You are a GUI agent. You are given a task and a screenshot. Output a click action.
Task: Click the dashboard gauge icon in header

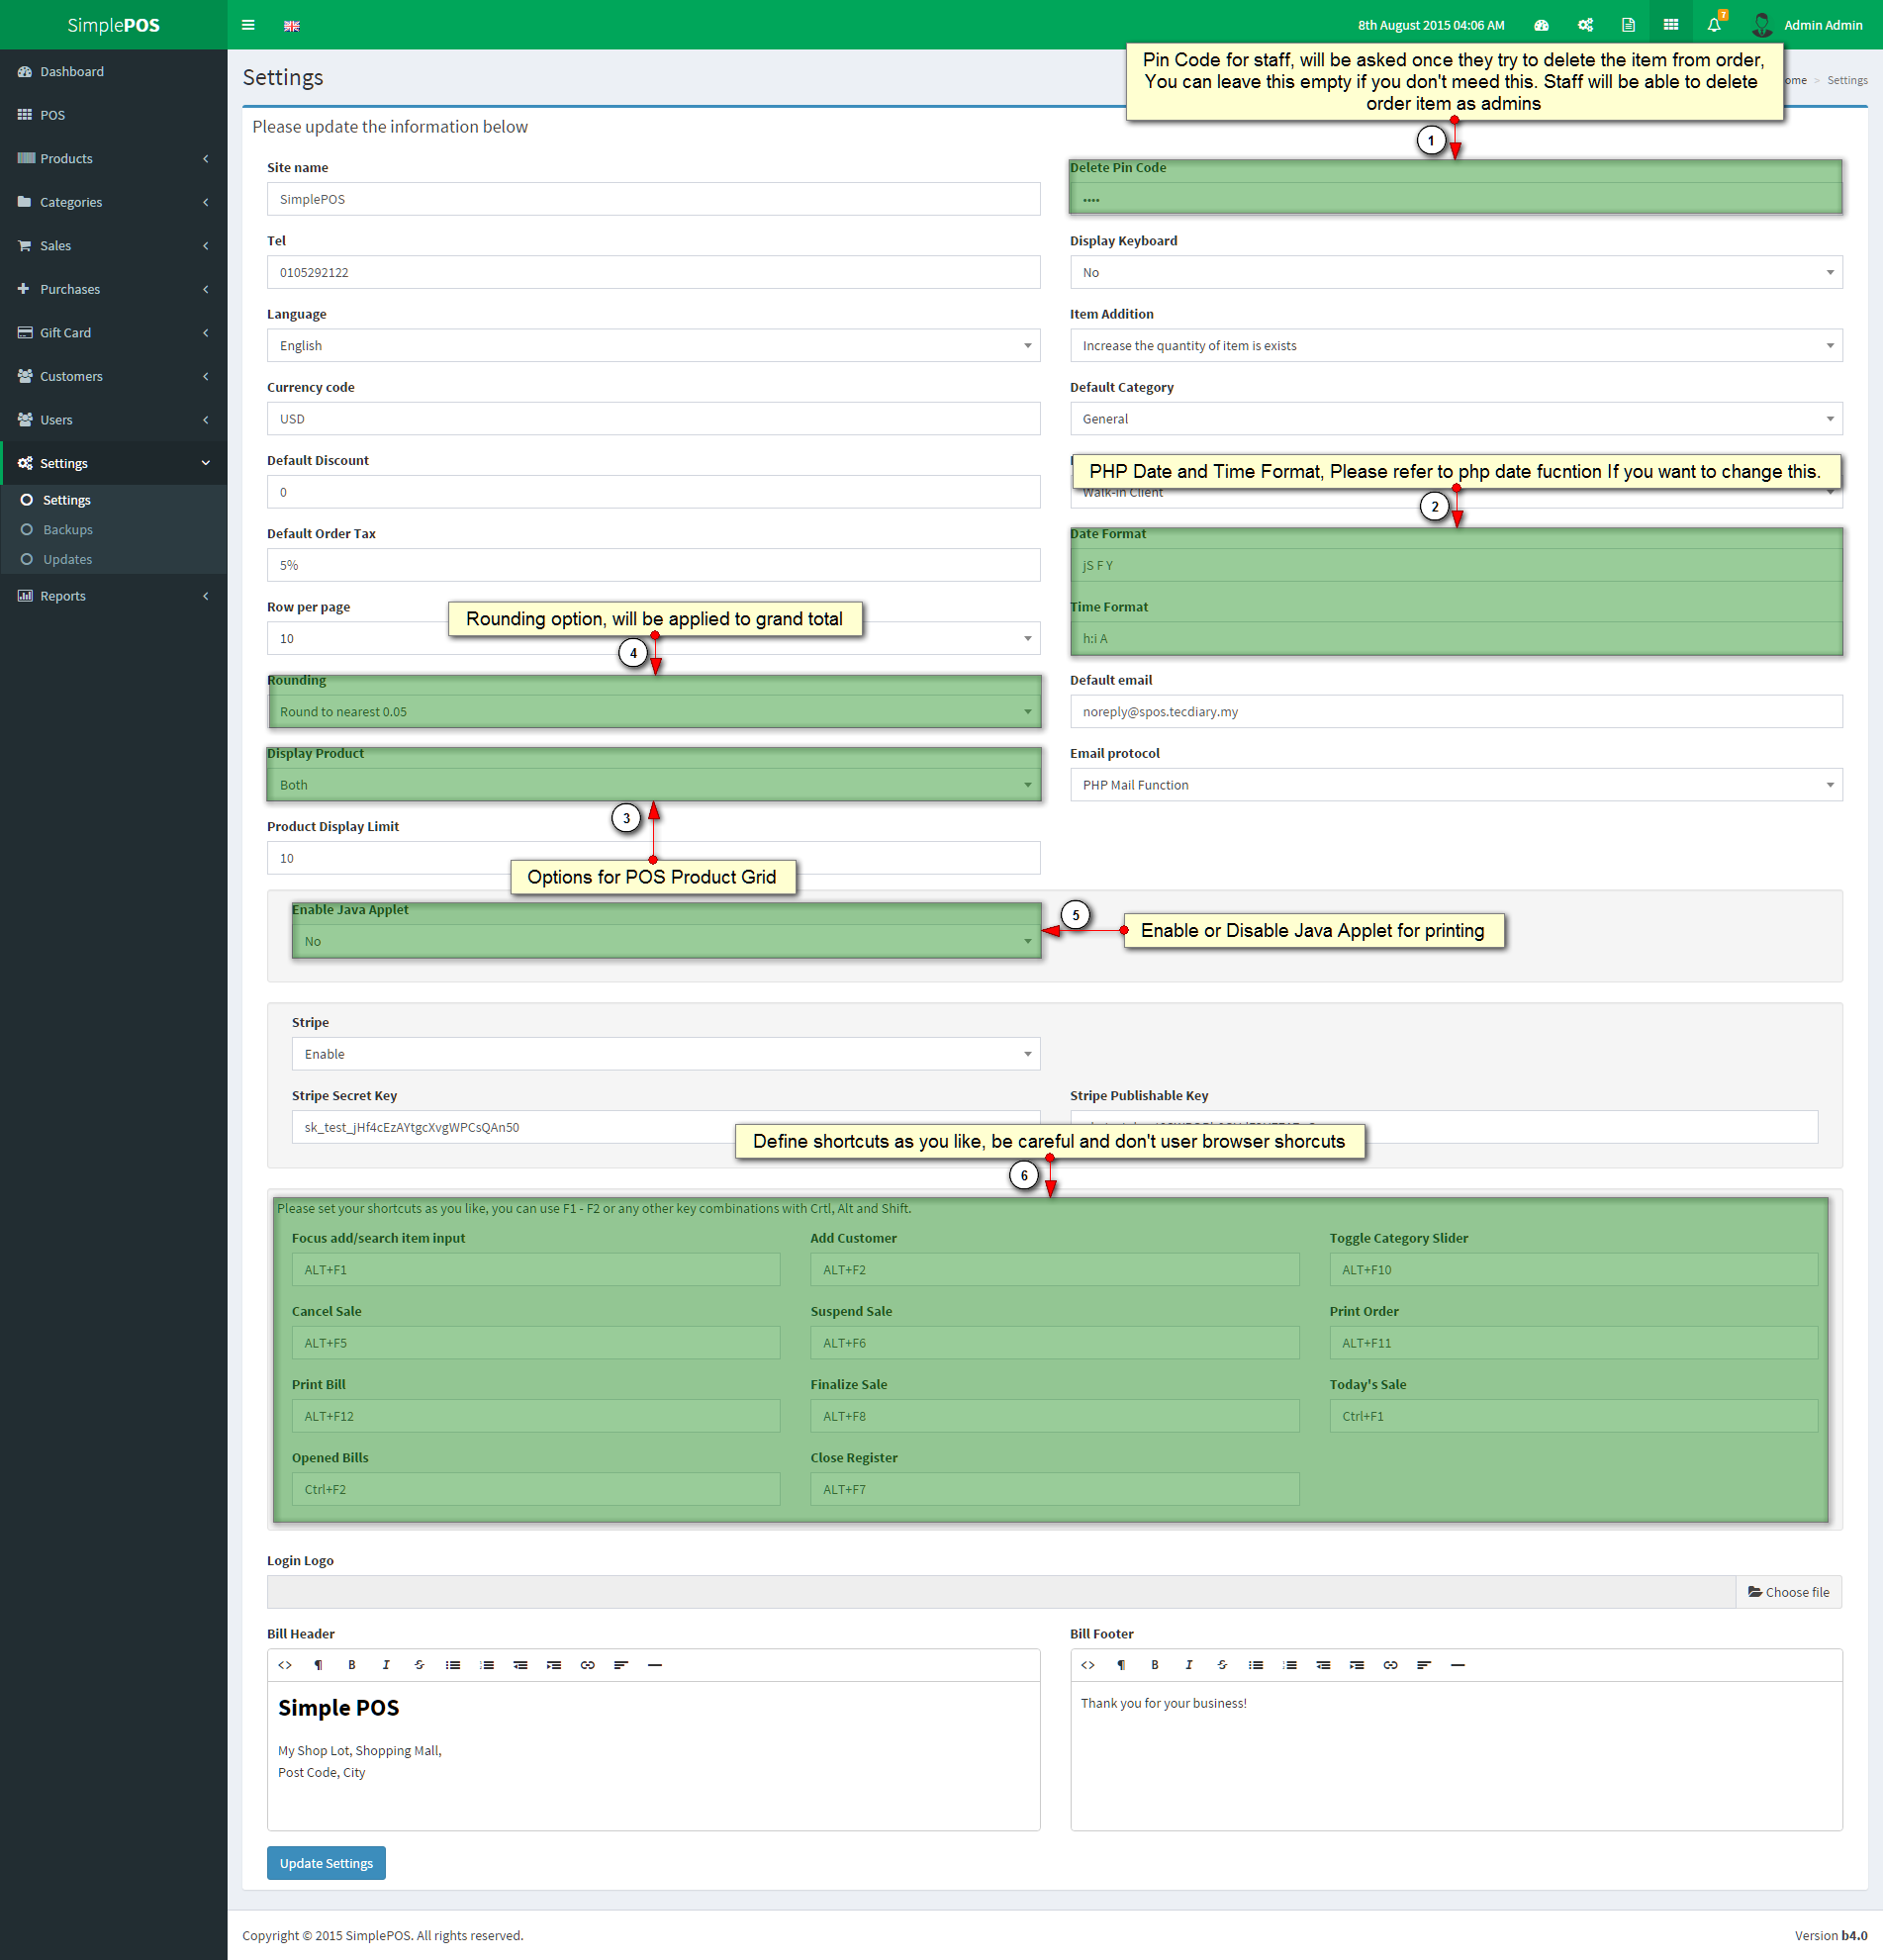(x=1541, y=25)
